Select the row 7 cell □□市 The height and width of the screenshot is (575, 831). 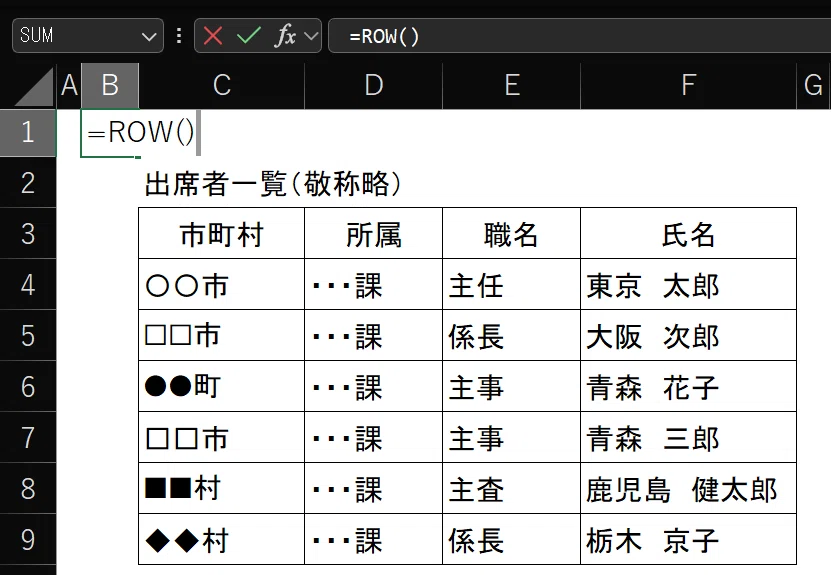click(x=222, y=437)
